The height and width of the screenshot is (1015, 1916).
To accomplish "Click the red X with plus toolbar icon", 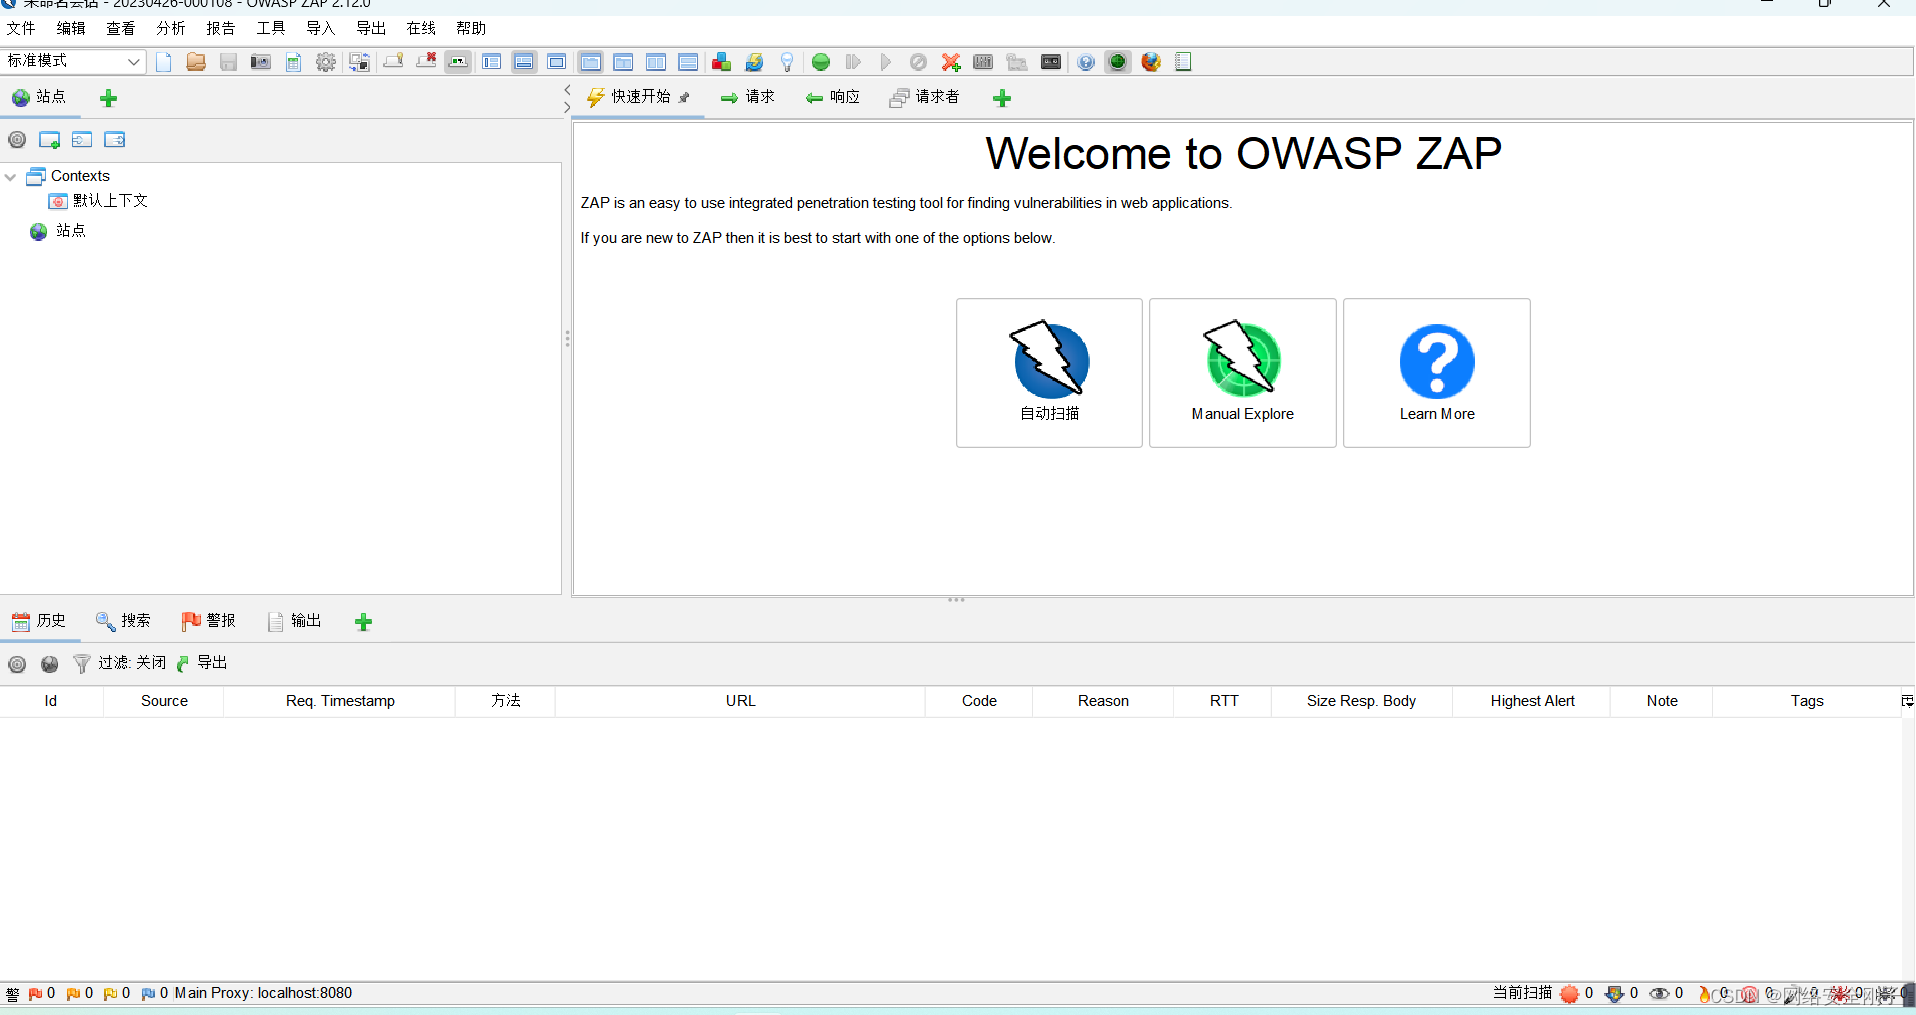I will (x=951, y=62).
